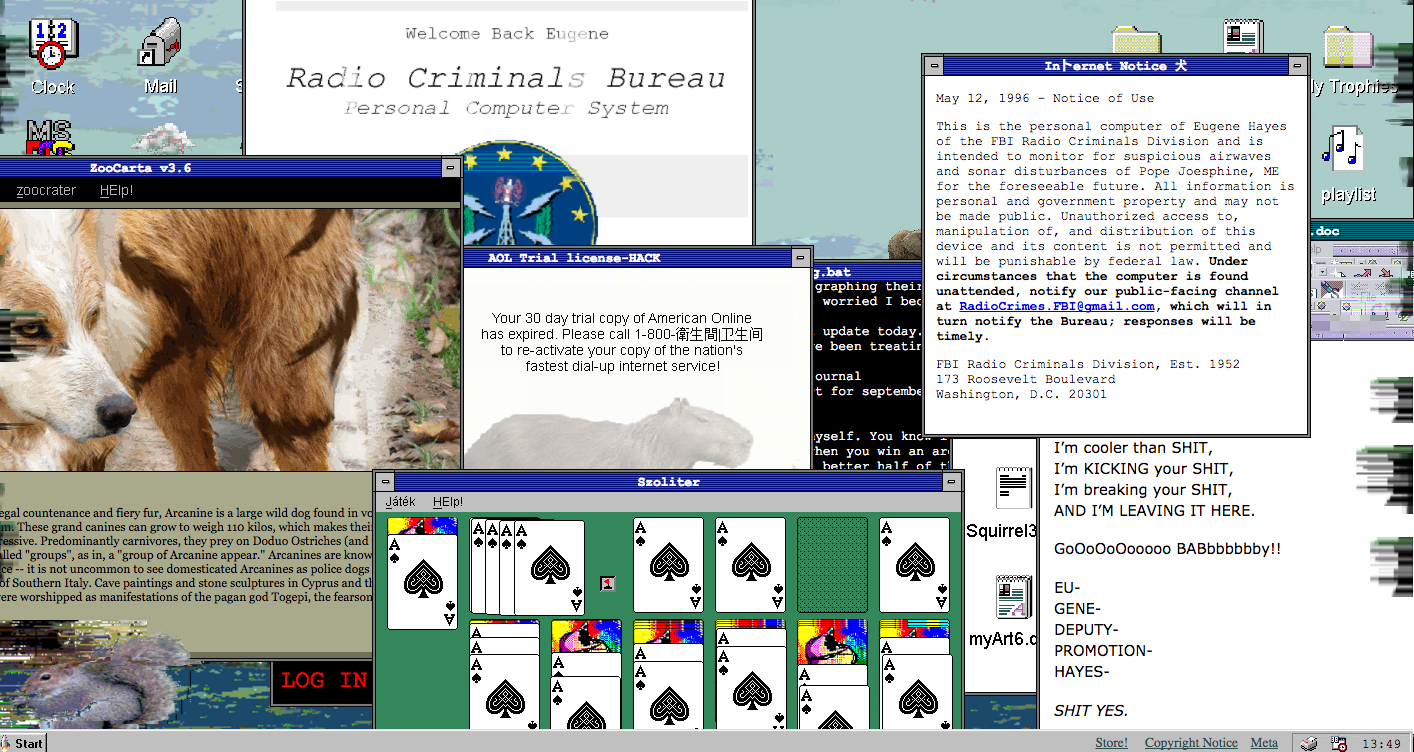Open the Squirrel3 text file icon
The width and height of the screenshot is (1414, 752).
pos(1013,490)
